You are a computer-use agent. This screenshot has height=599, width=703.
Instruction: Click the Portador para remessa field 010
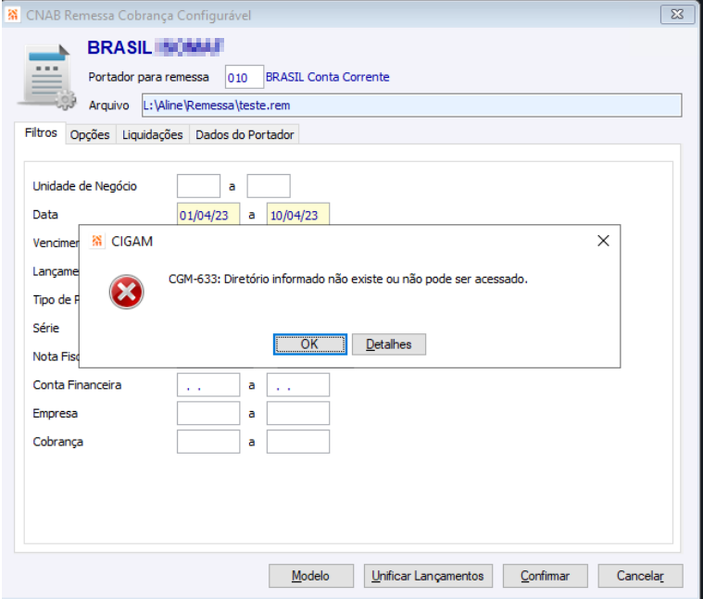coord(244,77)
